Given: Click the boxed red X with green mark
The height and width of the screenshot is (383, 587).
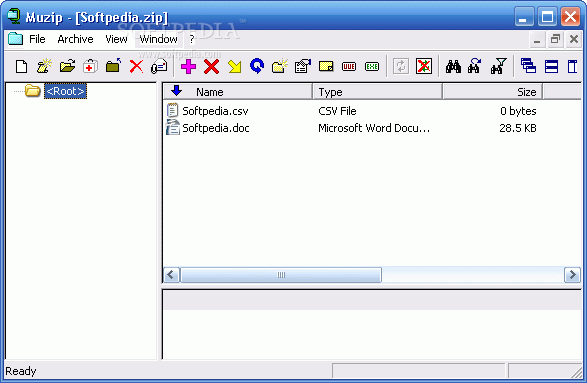Looking at the screenshot, I should click(x=424, y=67).
